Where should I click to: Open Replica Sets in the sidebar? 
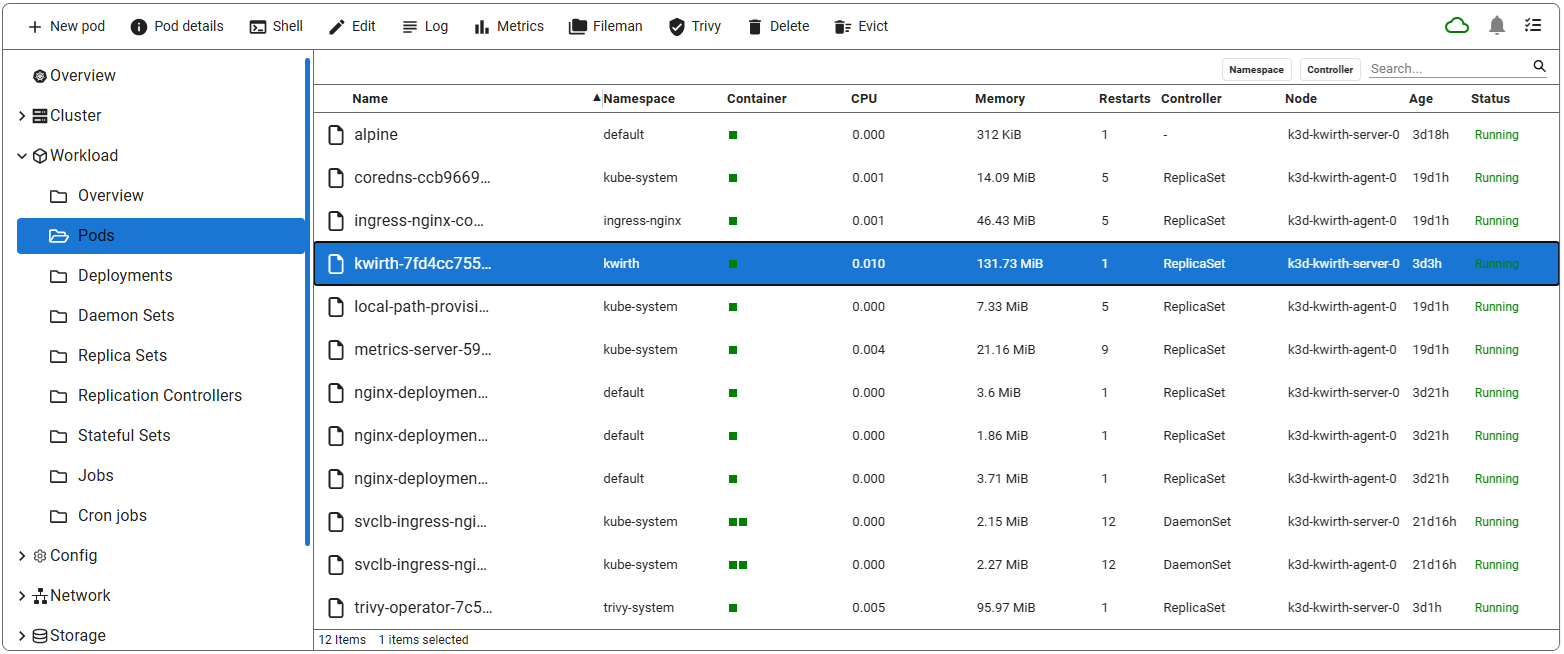click(122, 356)
